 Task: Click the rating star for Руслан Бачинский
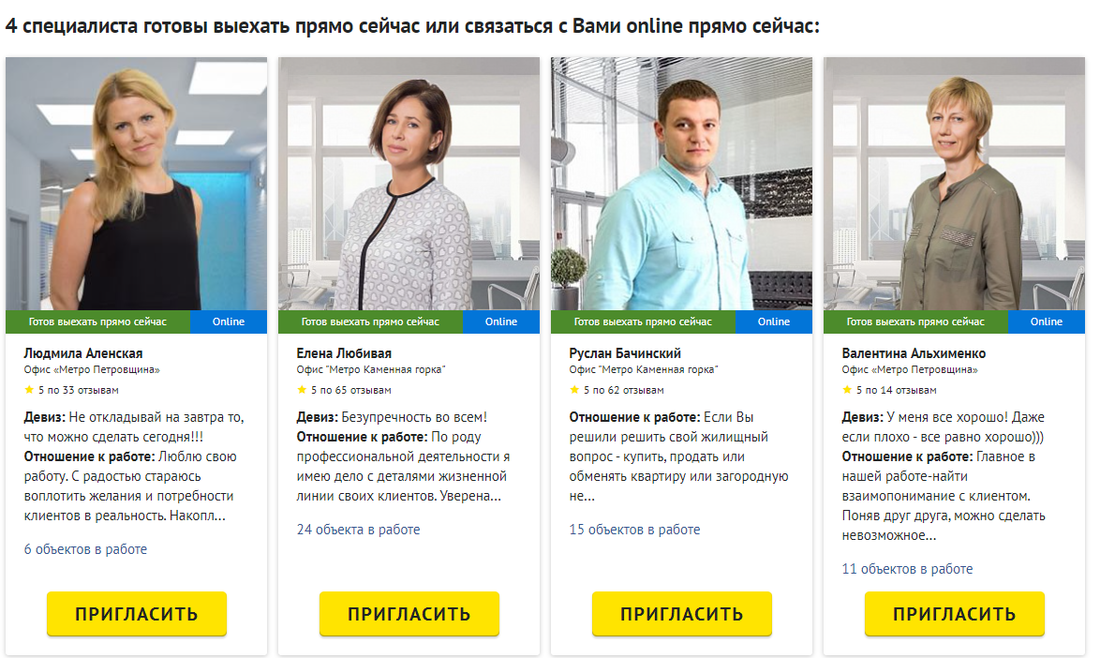coord(575,390)
